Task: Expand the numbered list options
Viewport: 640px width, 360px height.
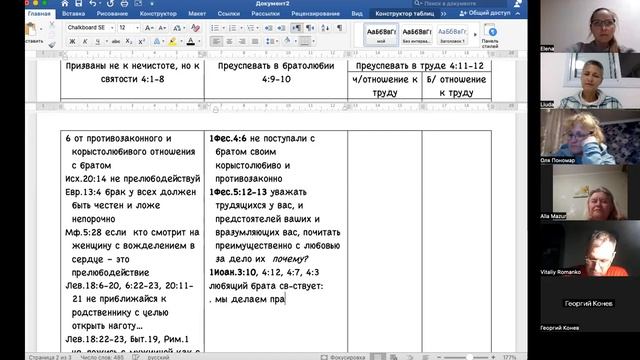Action: (x=241, y=28)
